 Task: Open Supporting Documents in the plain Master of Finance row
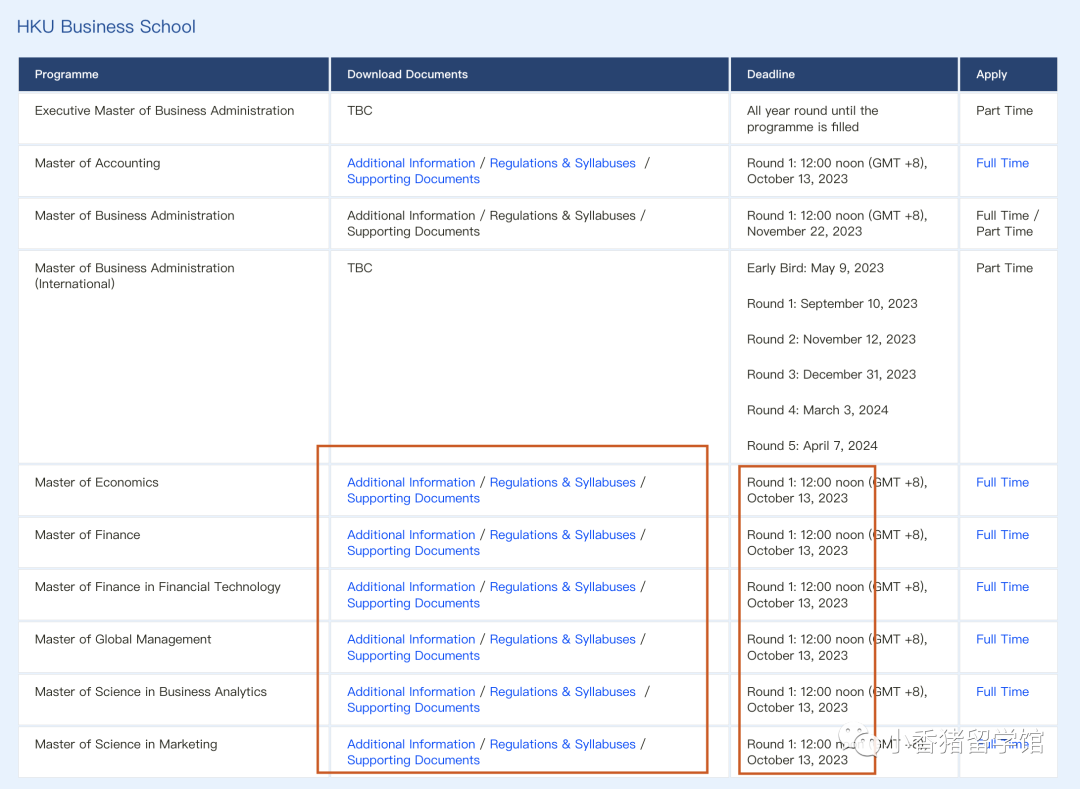(413, 551)
